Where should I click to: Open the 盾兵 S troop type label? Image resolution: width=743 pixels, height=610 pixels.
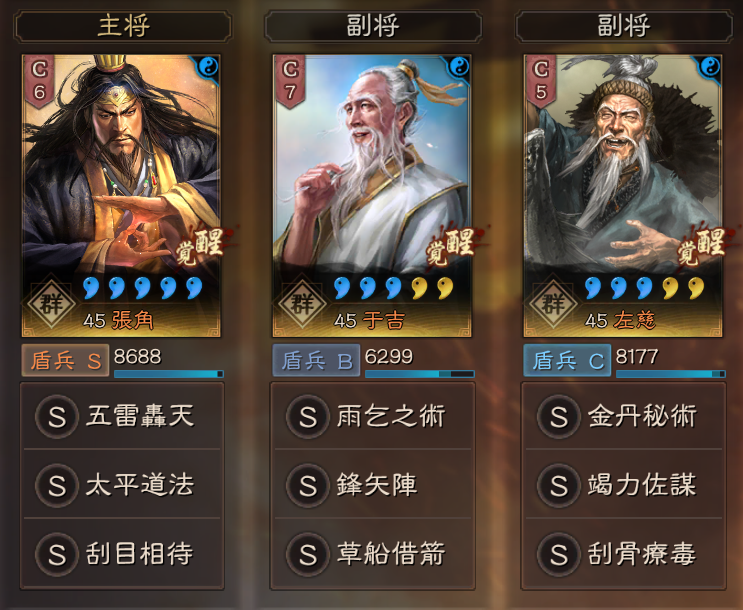point(65,361)
